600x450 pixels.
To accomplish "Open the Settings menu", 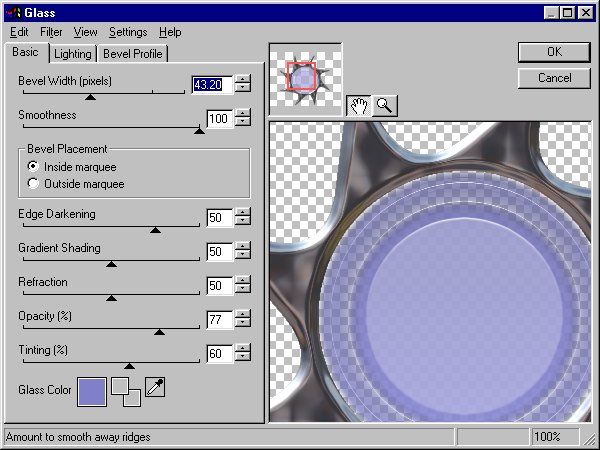I will click(x=128, y=32).
